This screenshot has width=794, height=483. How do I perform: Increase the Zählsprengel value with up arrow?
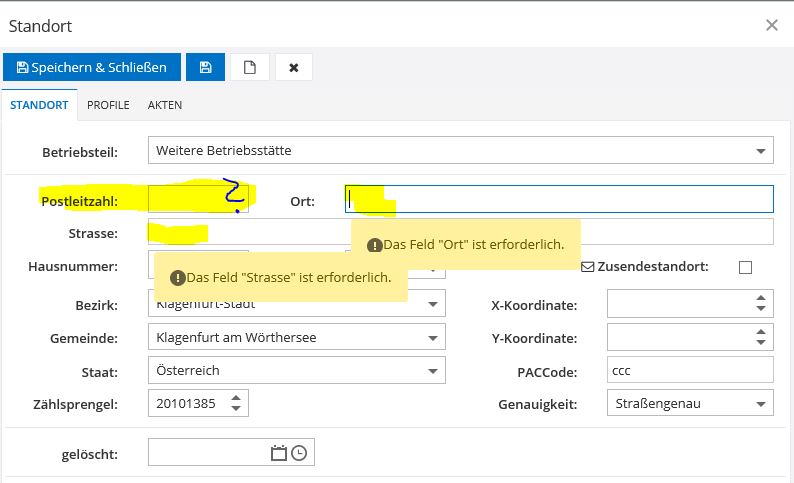tap(236, 398)
